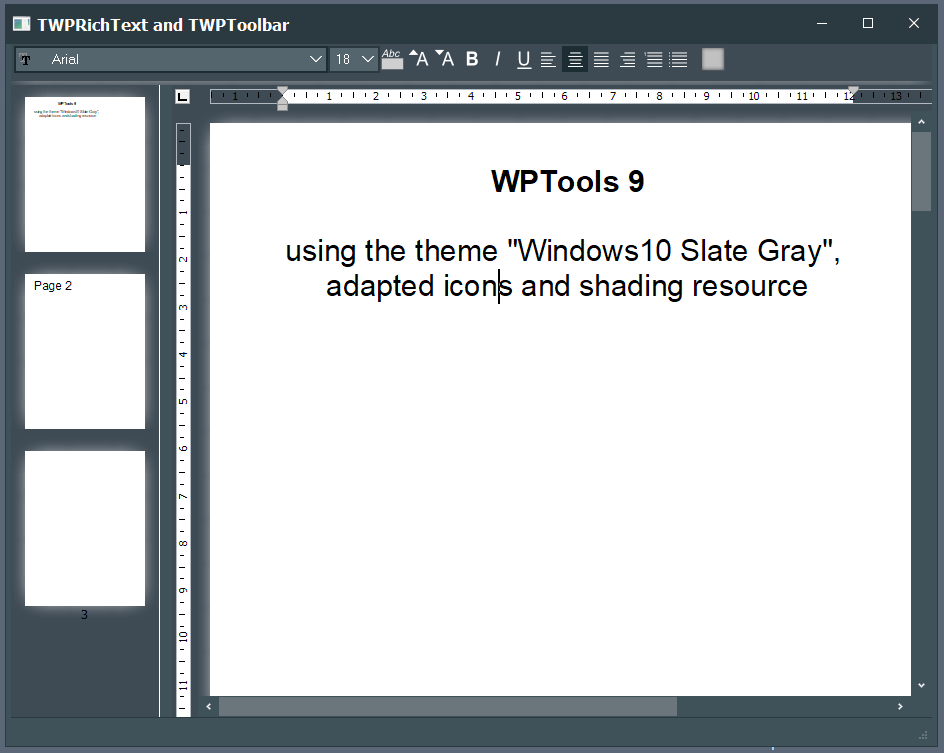This screenshot has width=944, height=753.
Task: Turn off center alignment
Action: click(575, 59)
